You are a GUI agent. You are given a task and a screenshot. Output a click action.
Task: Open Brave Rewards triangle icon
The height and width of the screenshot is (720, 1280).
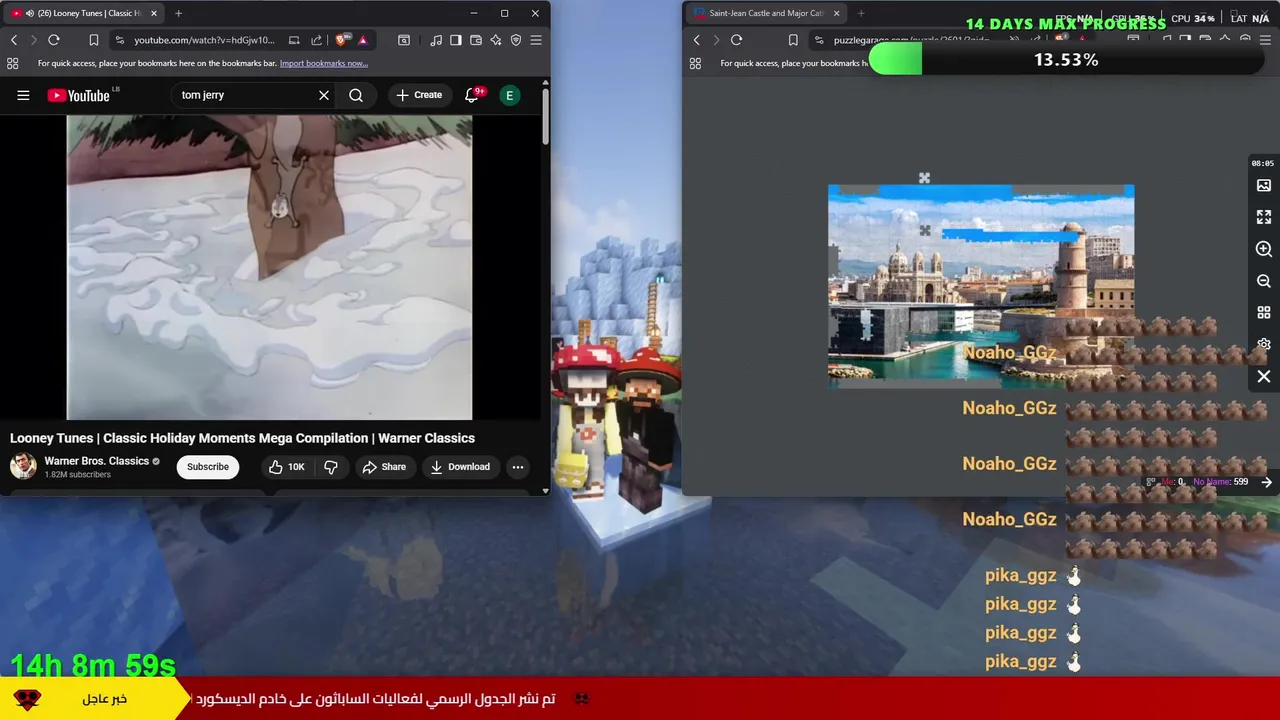click(363, 40)
